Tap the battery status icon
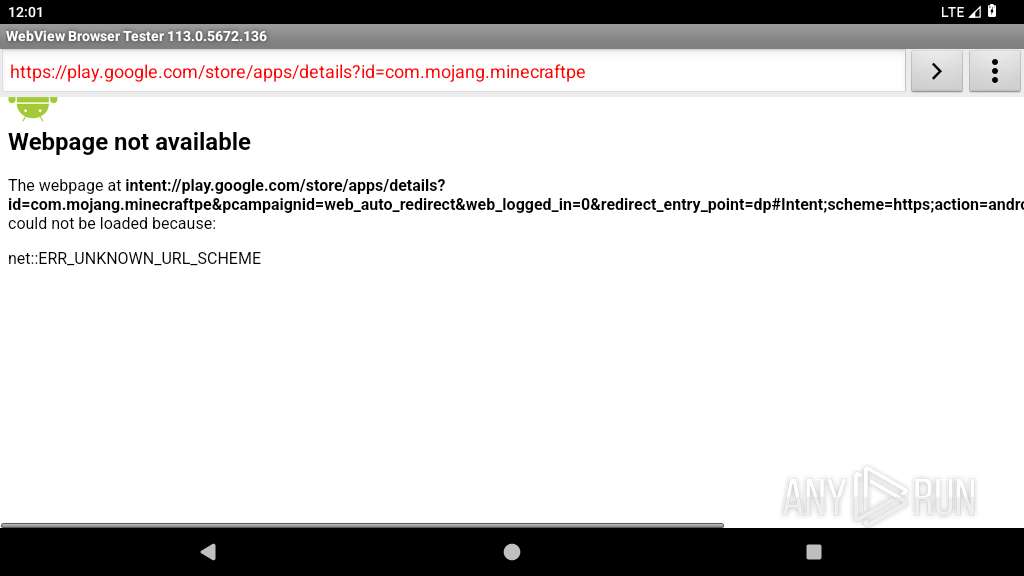This screenshot has height=576, width=1024. [x=992, y=11]
